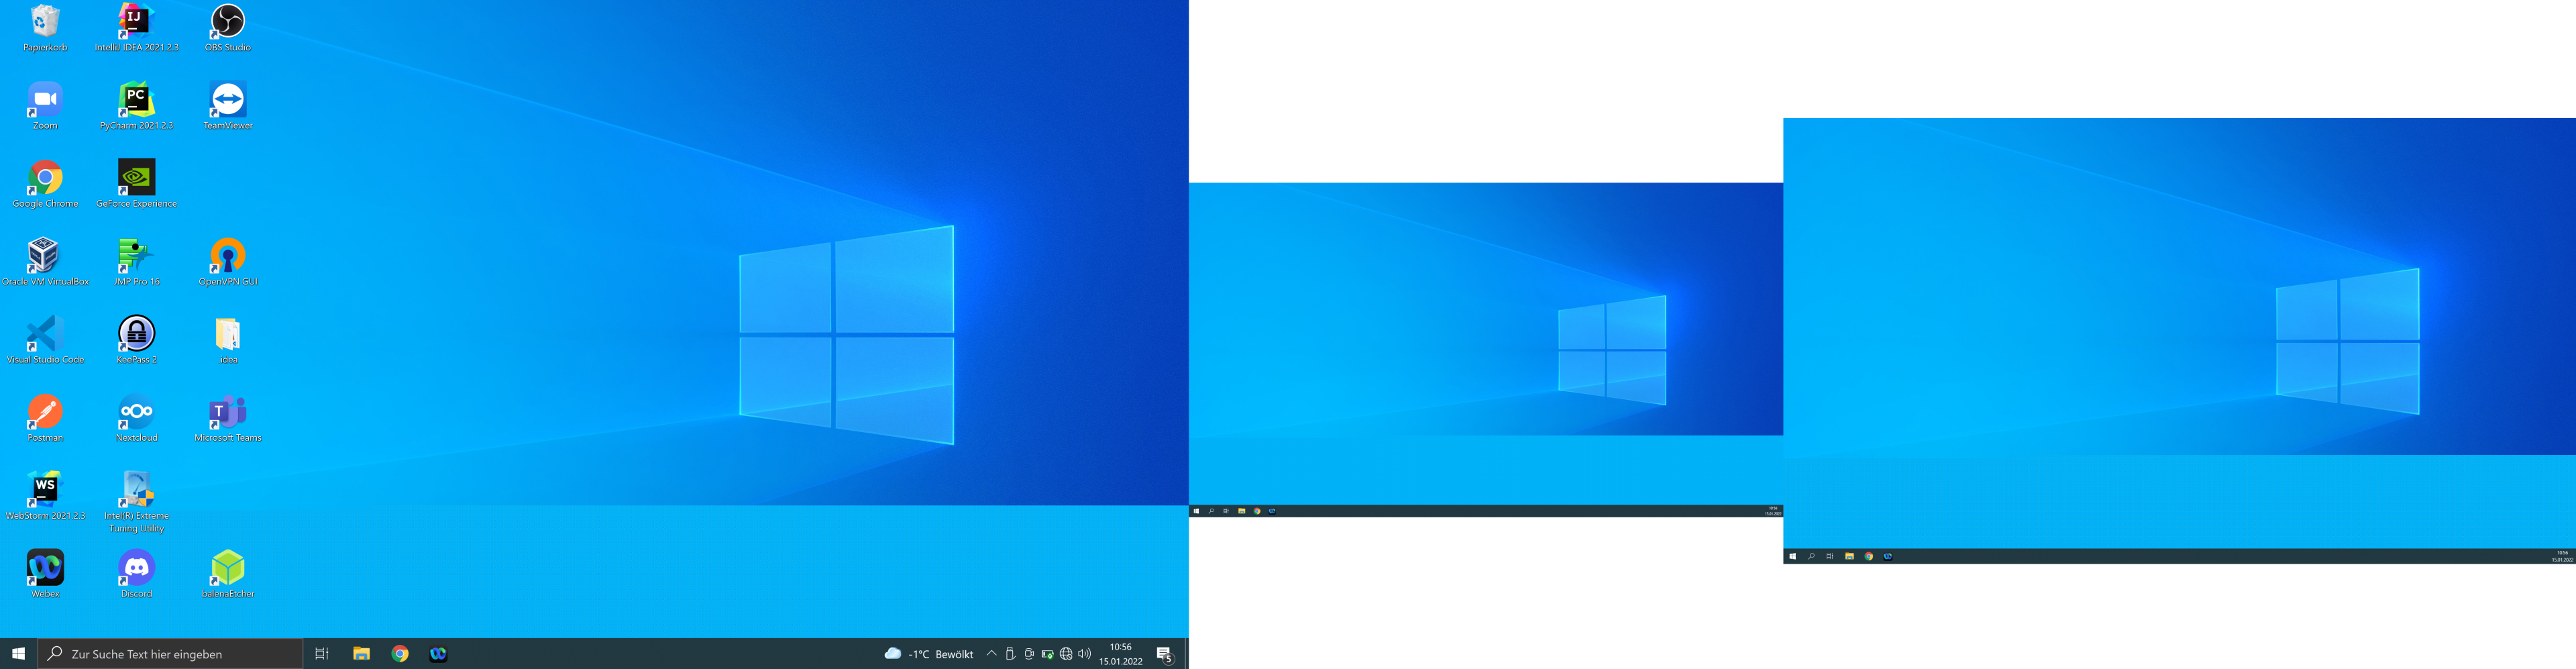Viewport: 2576px width, 669px height.
Task: Click the battery status tray icon
Action: coord(1047,653)
